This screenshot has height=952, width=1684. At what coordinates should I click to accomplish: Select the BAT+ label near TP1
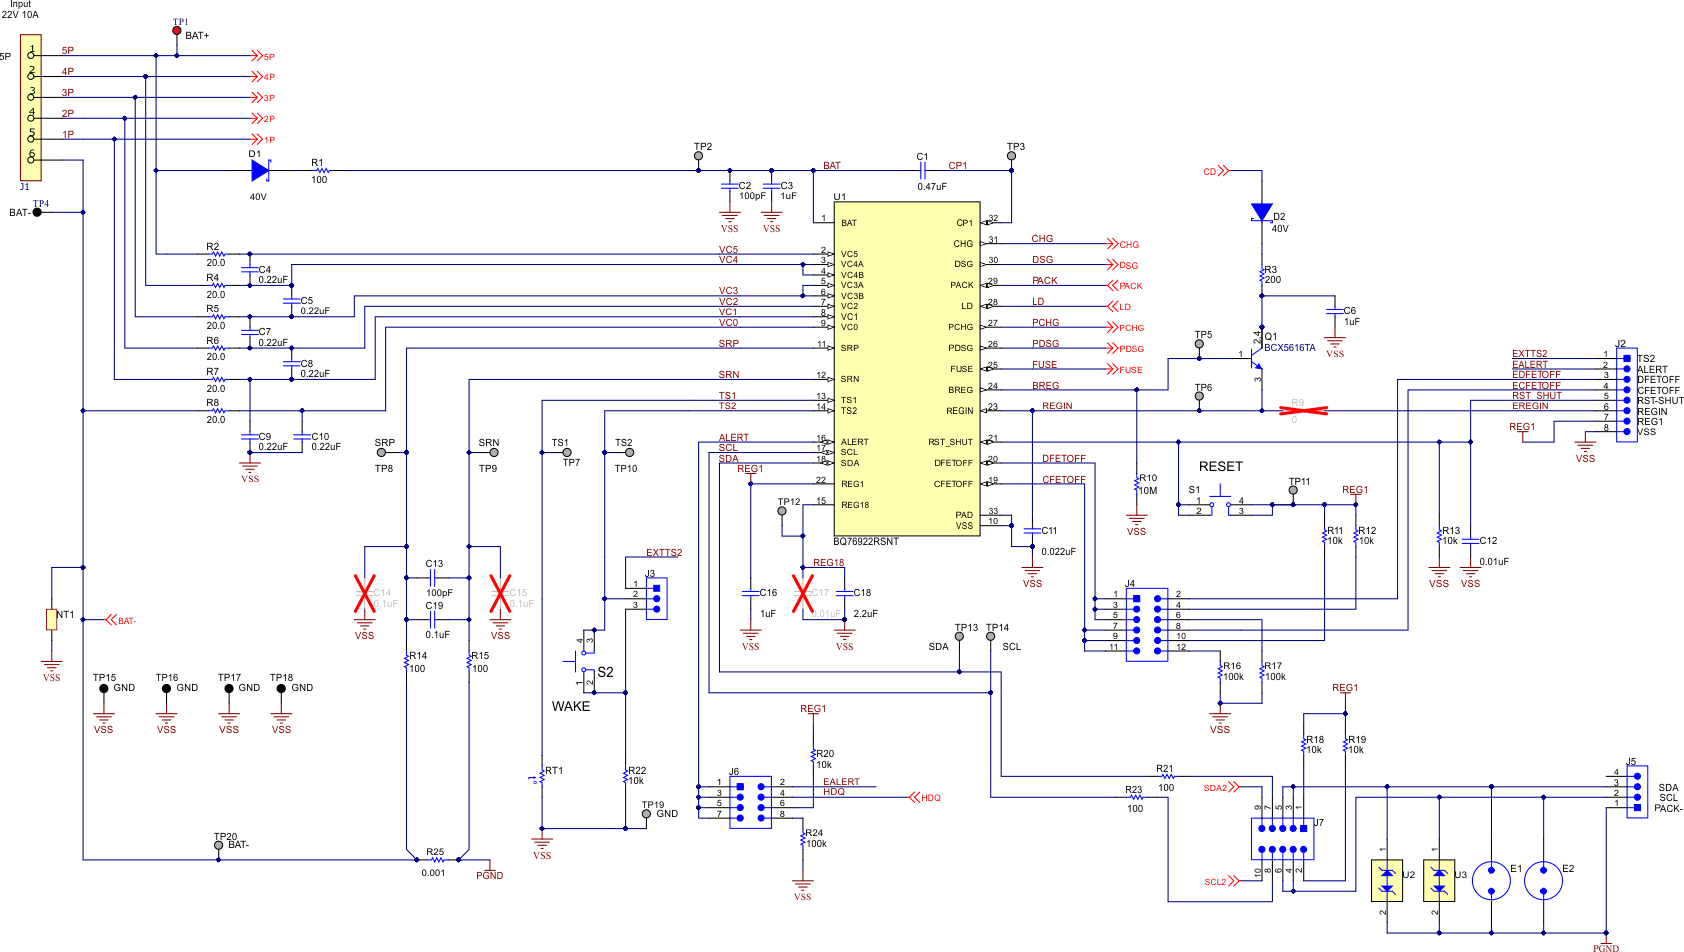coord(197,35)
